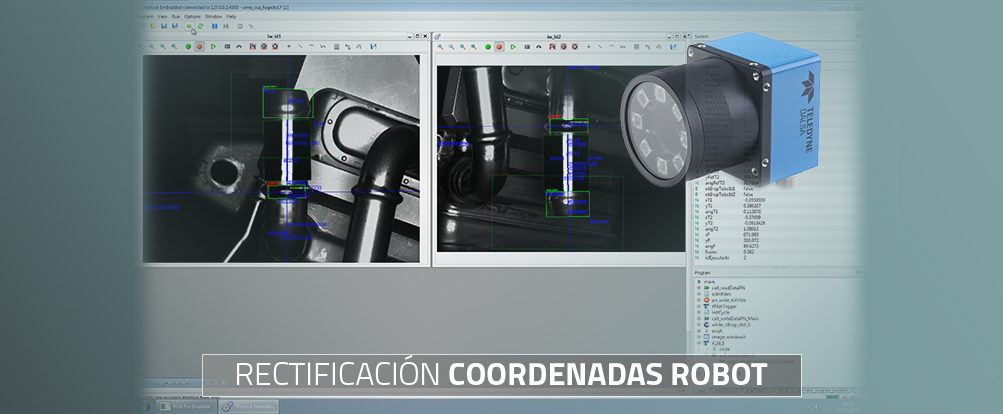Viewport: 1003px width, 414px height.
Task: Click the blue pause icon in main toolbar
Action: pos(214,26)
